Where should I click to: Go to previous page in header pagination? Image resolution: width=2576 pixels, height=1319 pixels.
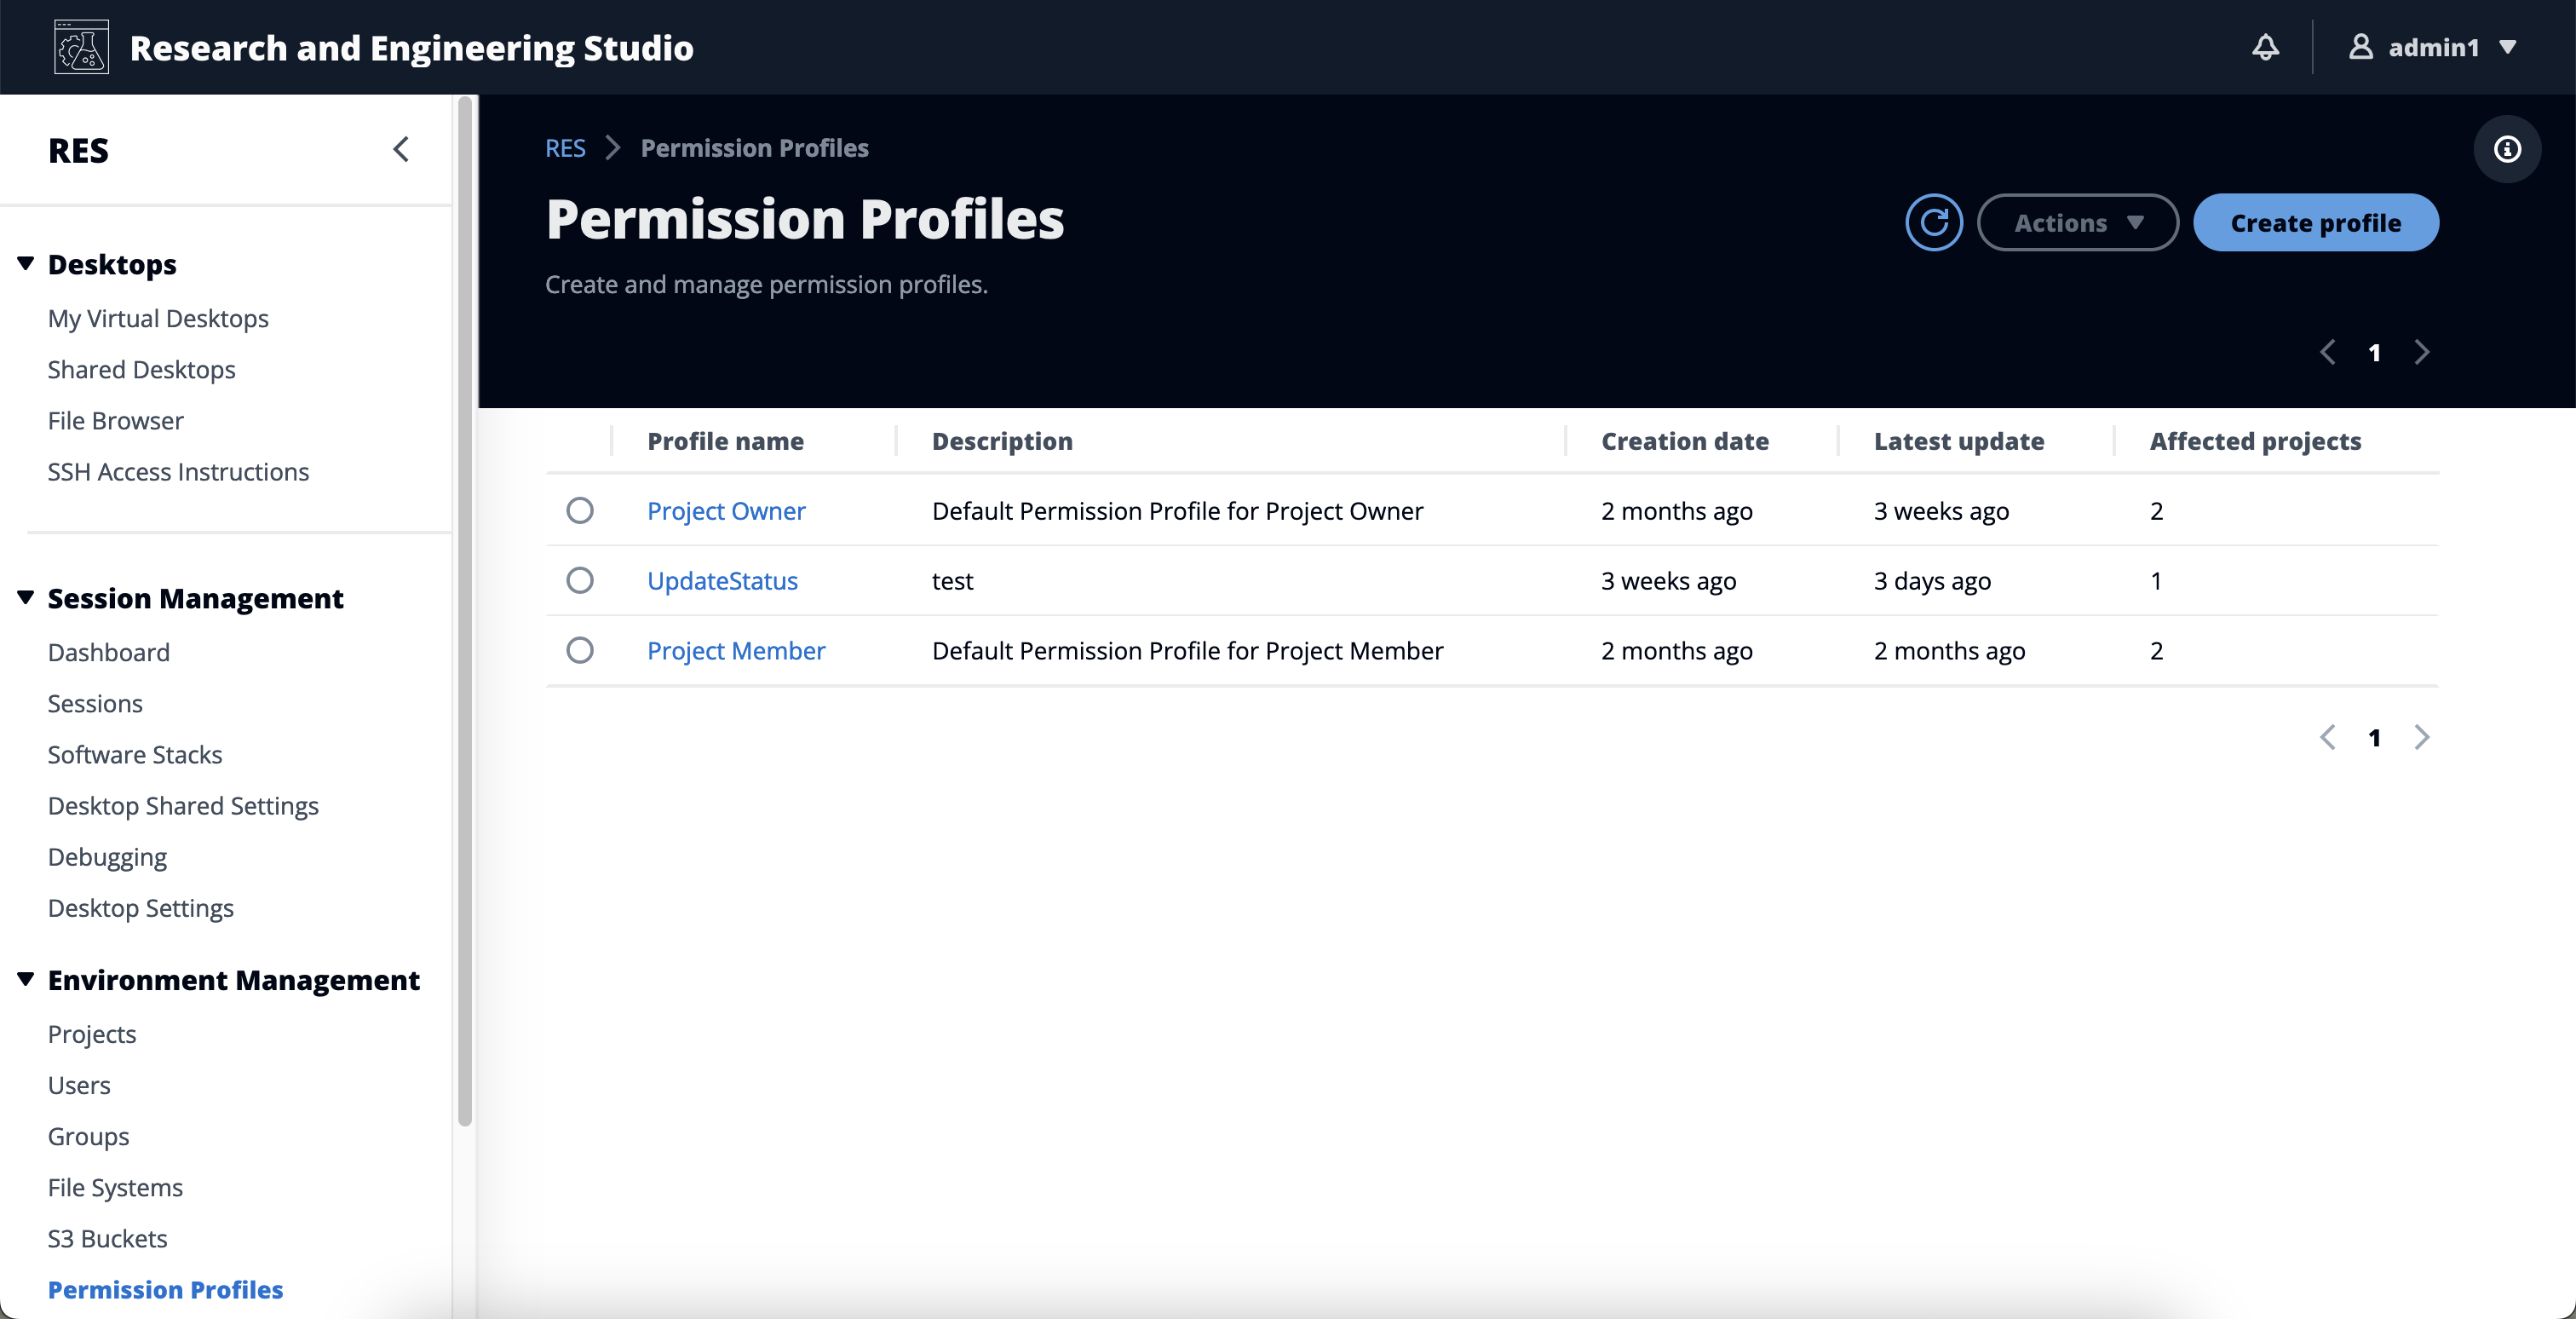coord(2328,352)
